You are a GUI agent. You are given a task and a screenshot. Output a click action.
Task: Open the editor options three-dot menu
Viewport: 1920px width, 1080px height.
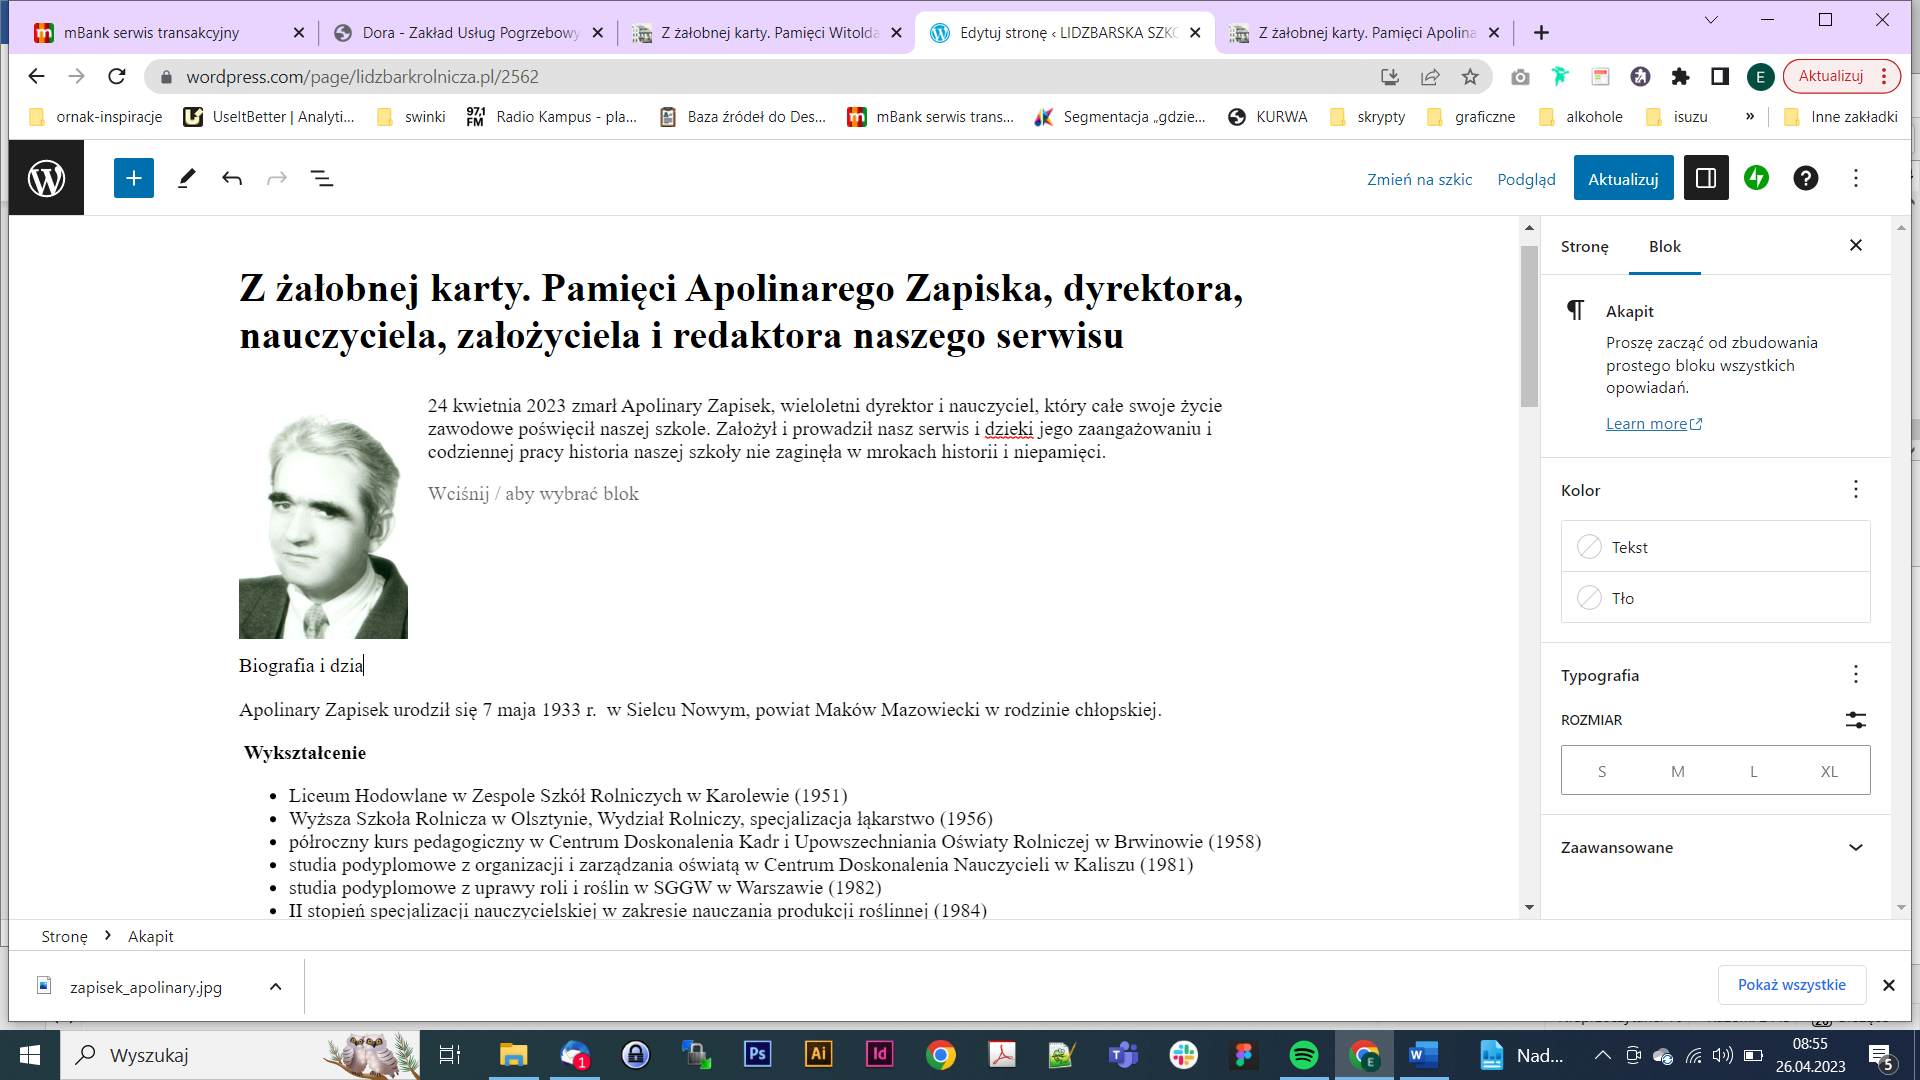(1856, 178)
